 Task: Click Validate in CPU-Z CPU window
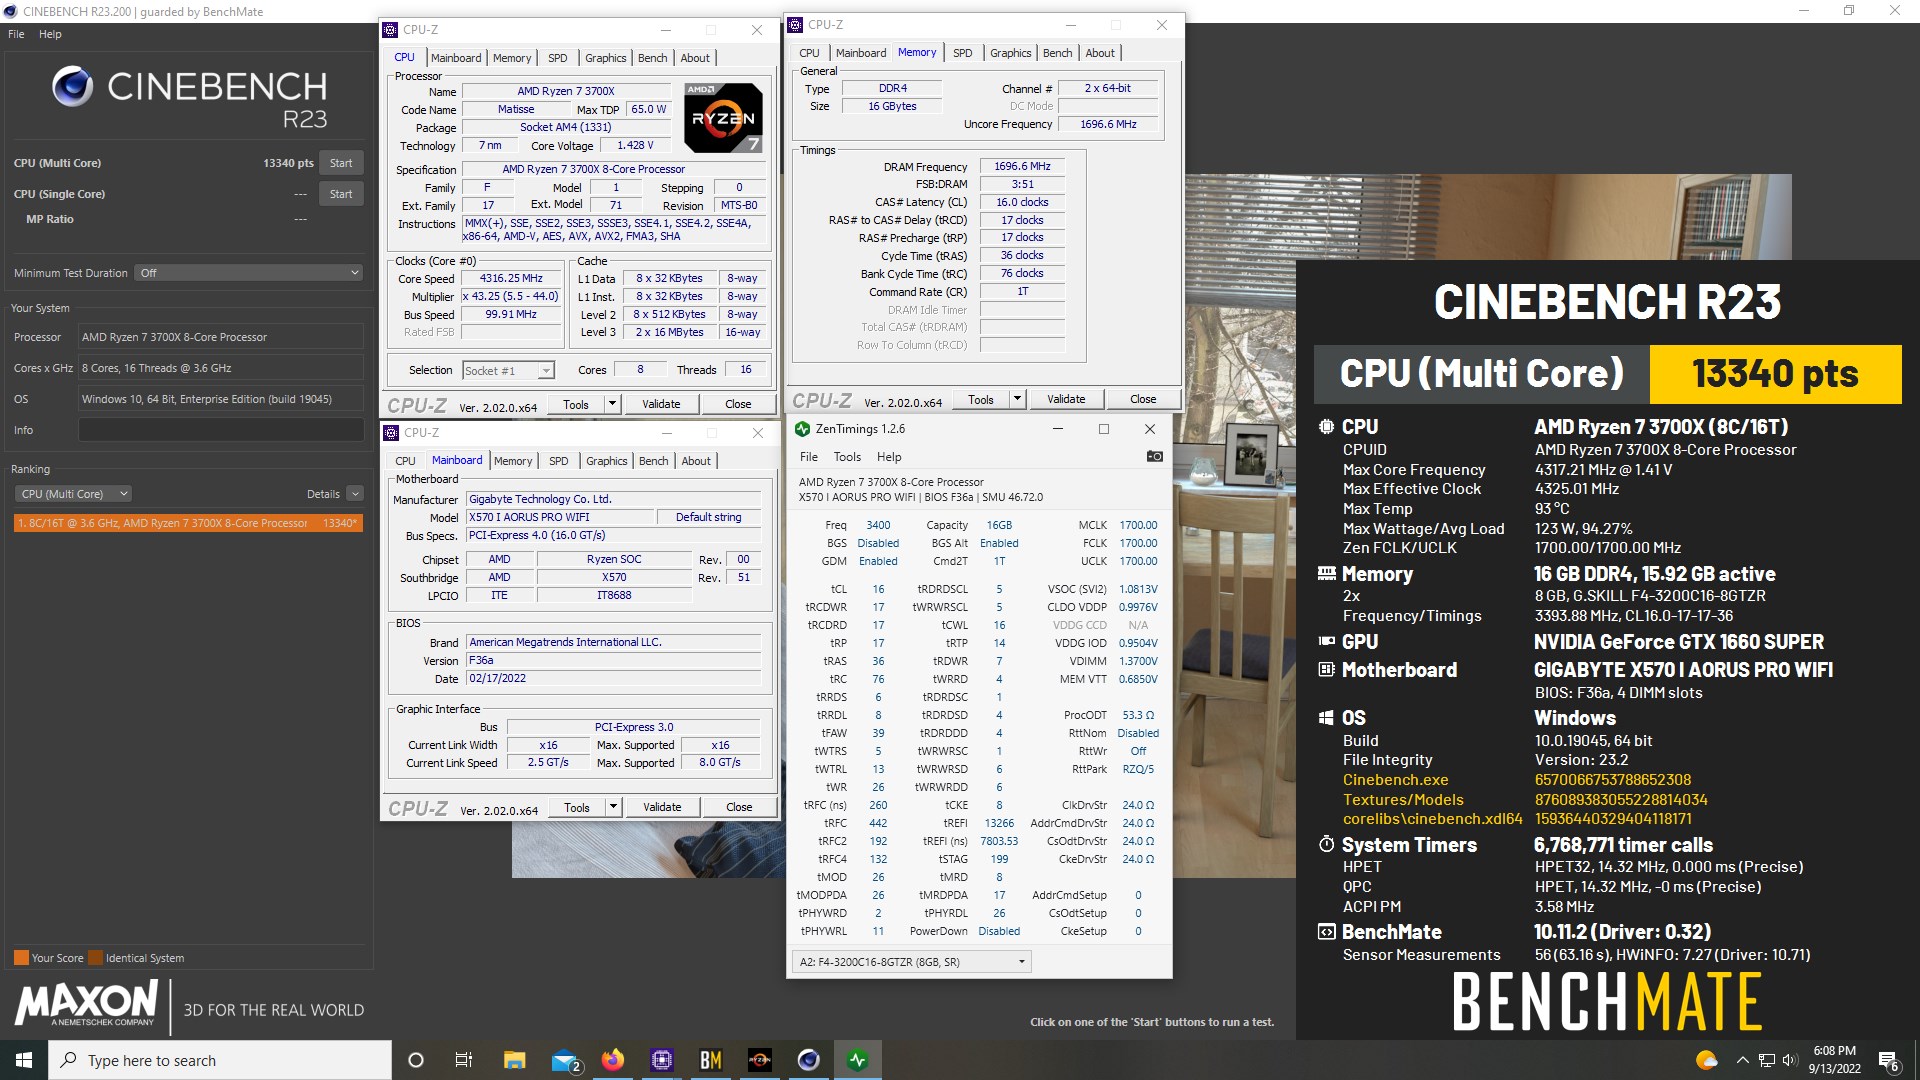pyautogui.click(x=661, y=404)
